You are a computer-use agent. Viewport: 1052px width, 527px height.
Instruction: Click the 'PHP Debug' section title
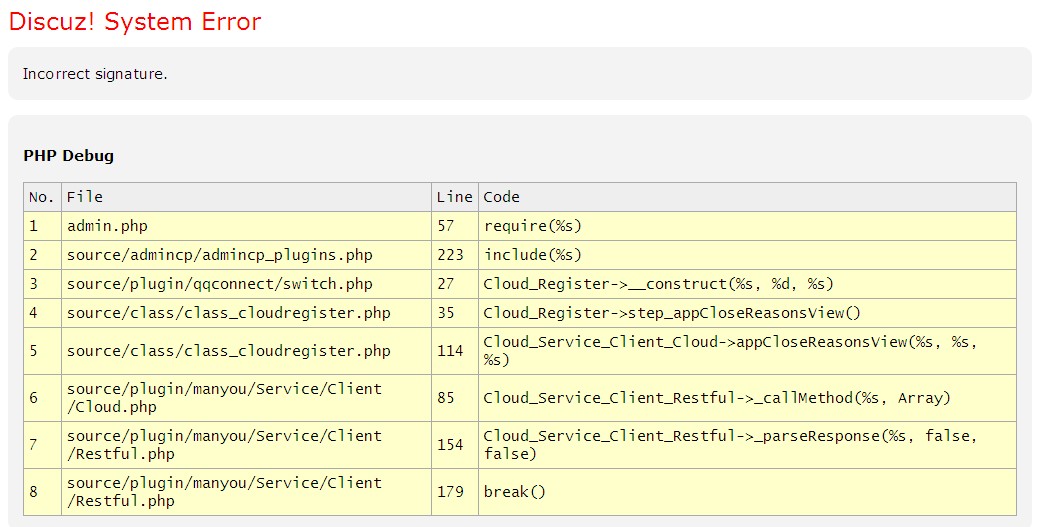[x=68, y=156]
